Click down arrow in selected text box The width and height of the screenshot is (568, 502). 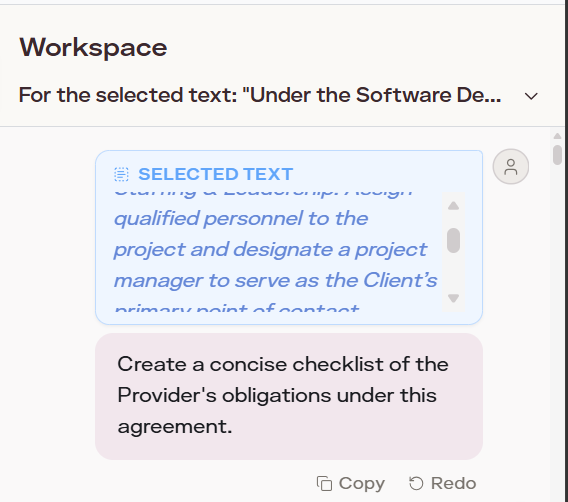[x=454, y=298]
